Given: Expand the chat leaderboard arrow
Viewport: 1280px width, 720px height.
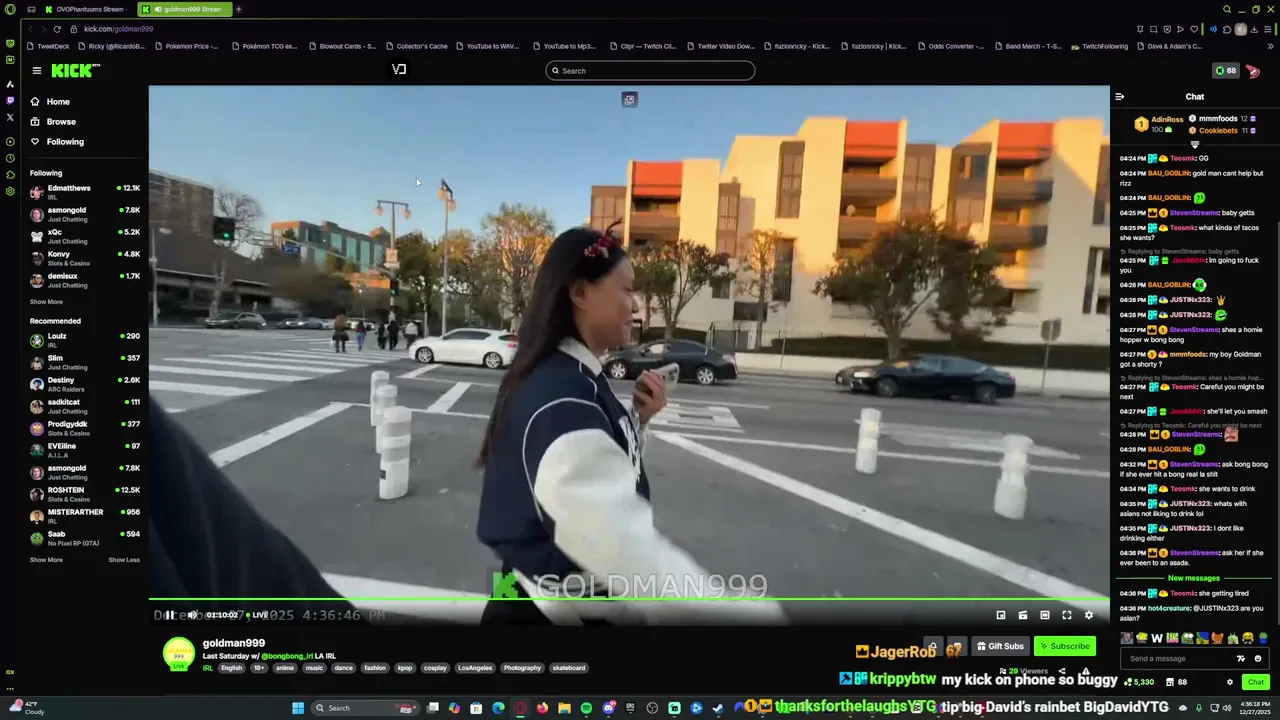Looking at the screenshot, I should pyautogui.click(x=1194, y=145).
